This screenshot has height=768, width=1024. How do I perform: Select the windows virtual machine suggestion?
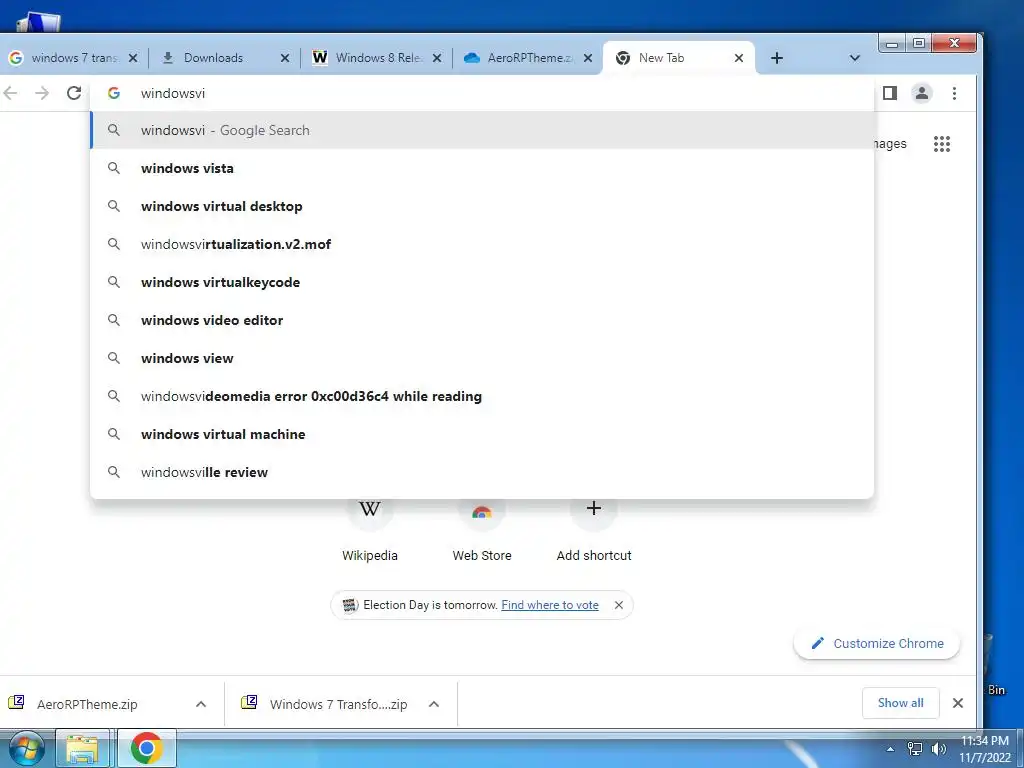[x=482, y=434]
